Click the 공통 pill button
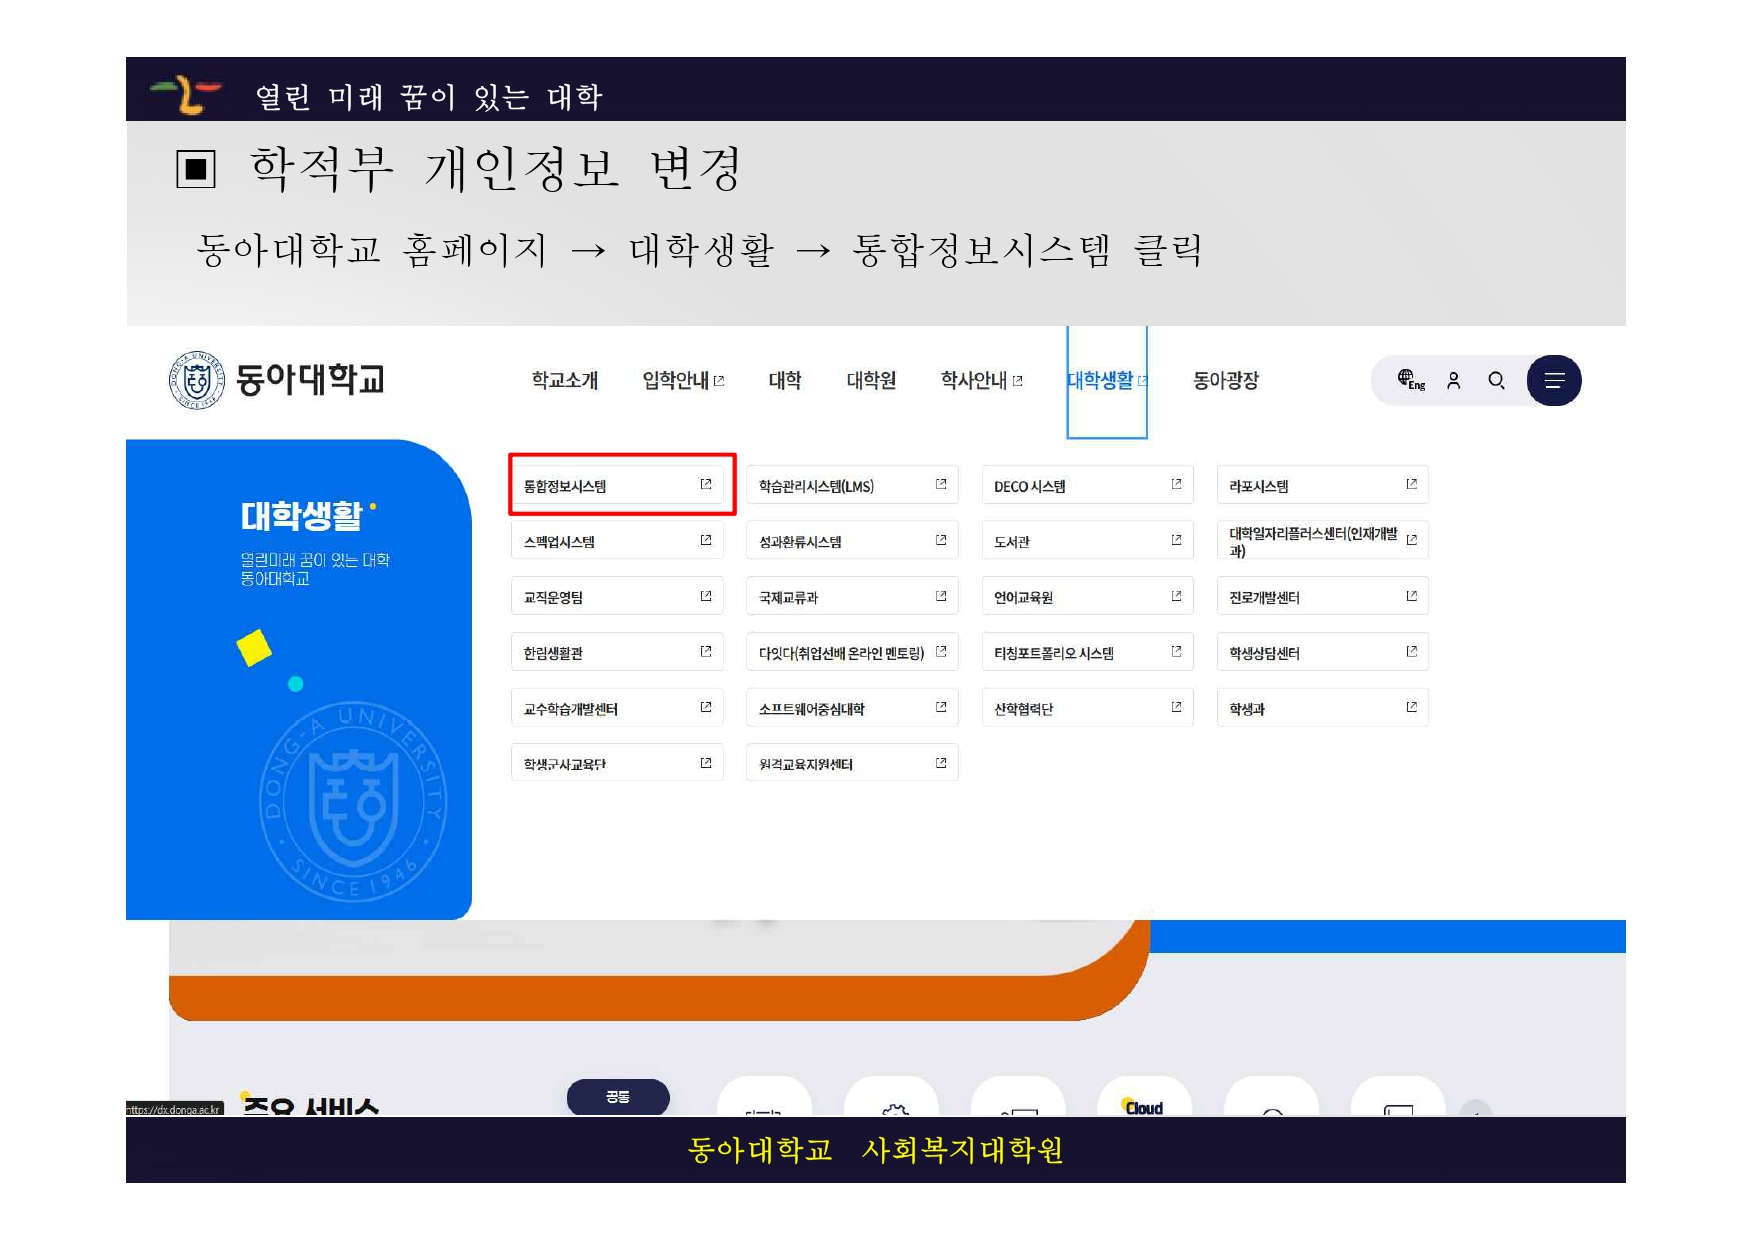The width and height of the screenshot is (1753, 1240). coord(618,1097)
